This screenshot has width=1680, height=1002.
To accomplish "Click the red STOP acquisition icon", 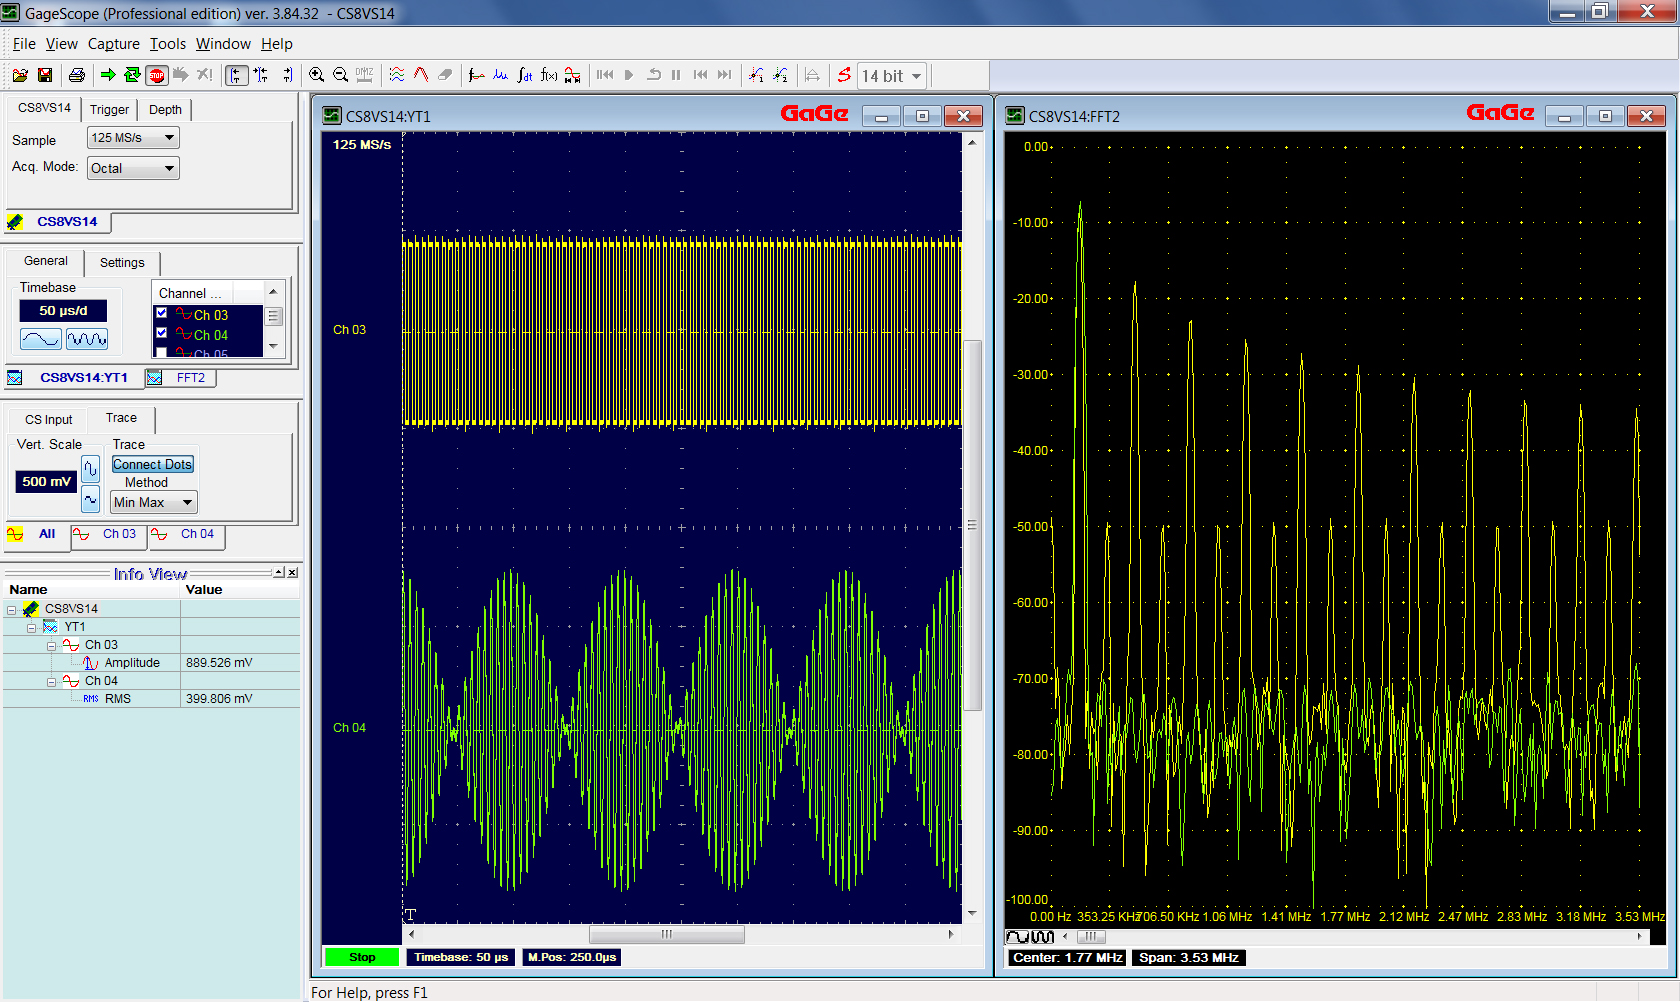I will [x=156, y=75].
